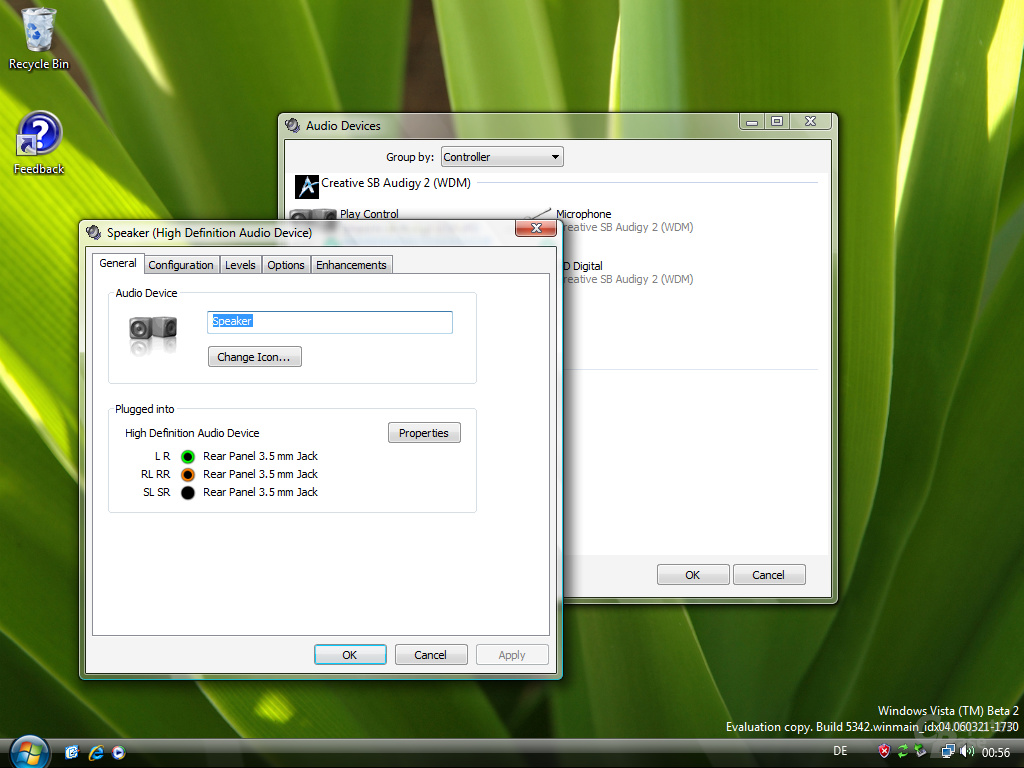Screen dimensions: 1024x768
Task: Switch to the Configuration tab
Action: click(x=180, y=265)
